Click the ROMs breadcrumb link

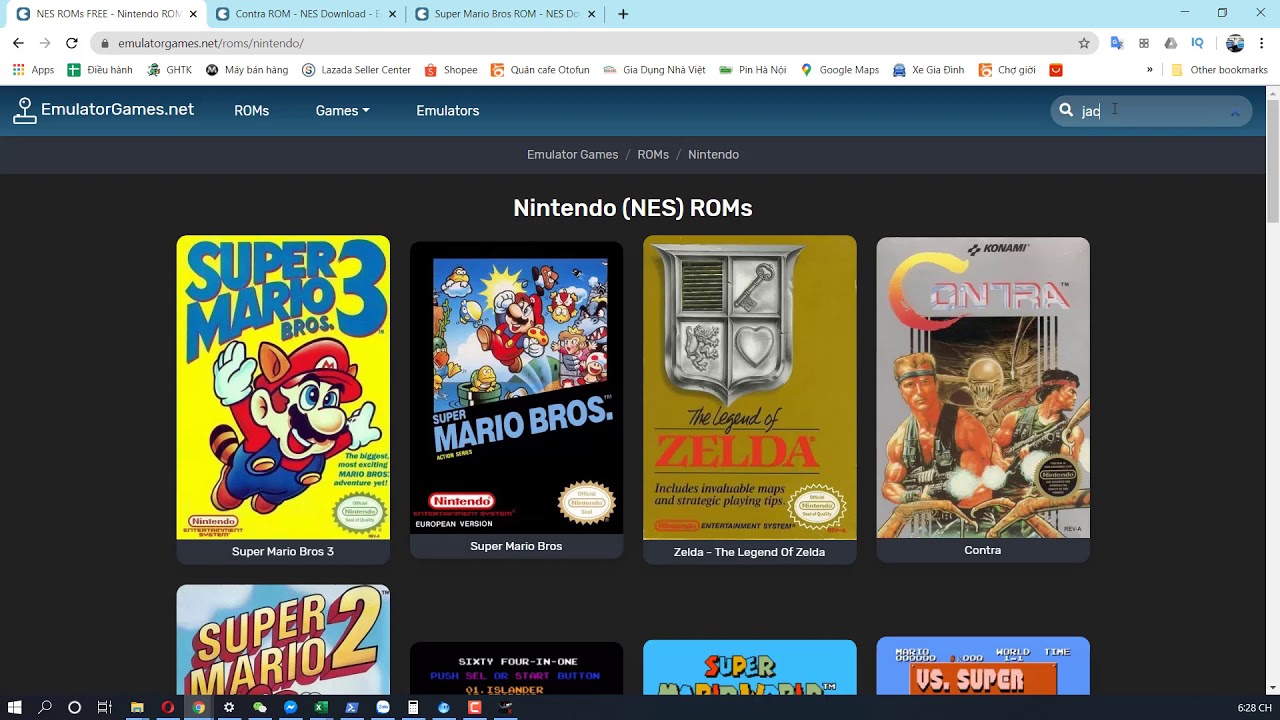tap(653, 155)
